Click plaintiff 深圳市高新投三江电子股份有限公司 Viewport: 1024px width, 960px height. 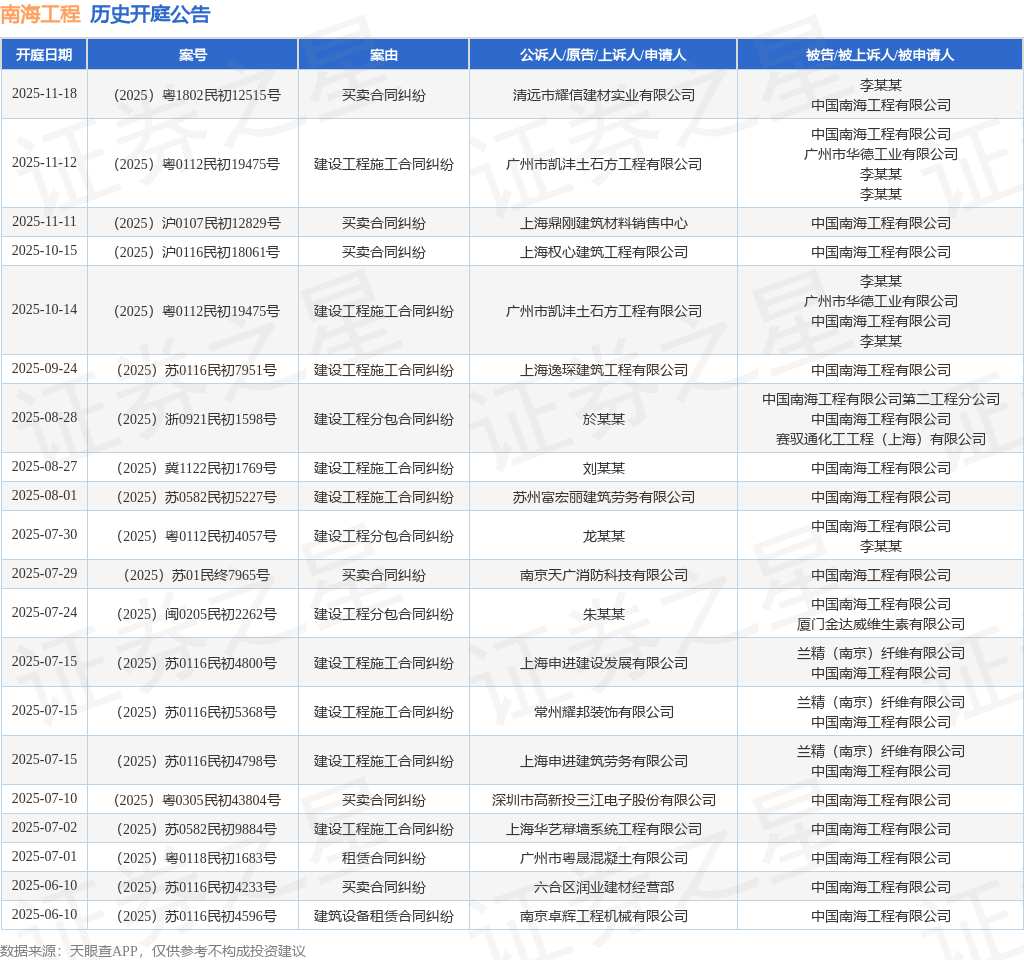[603, 800]
